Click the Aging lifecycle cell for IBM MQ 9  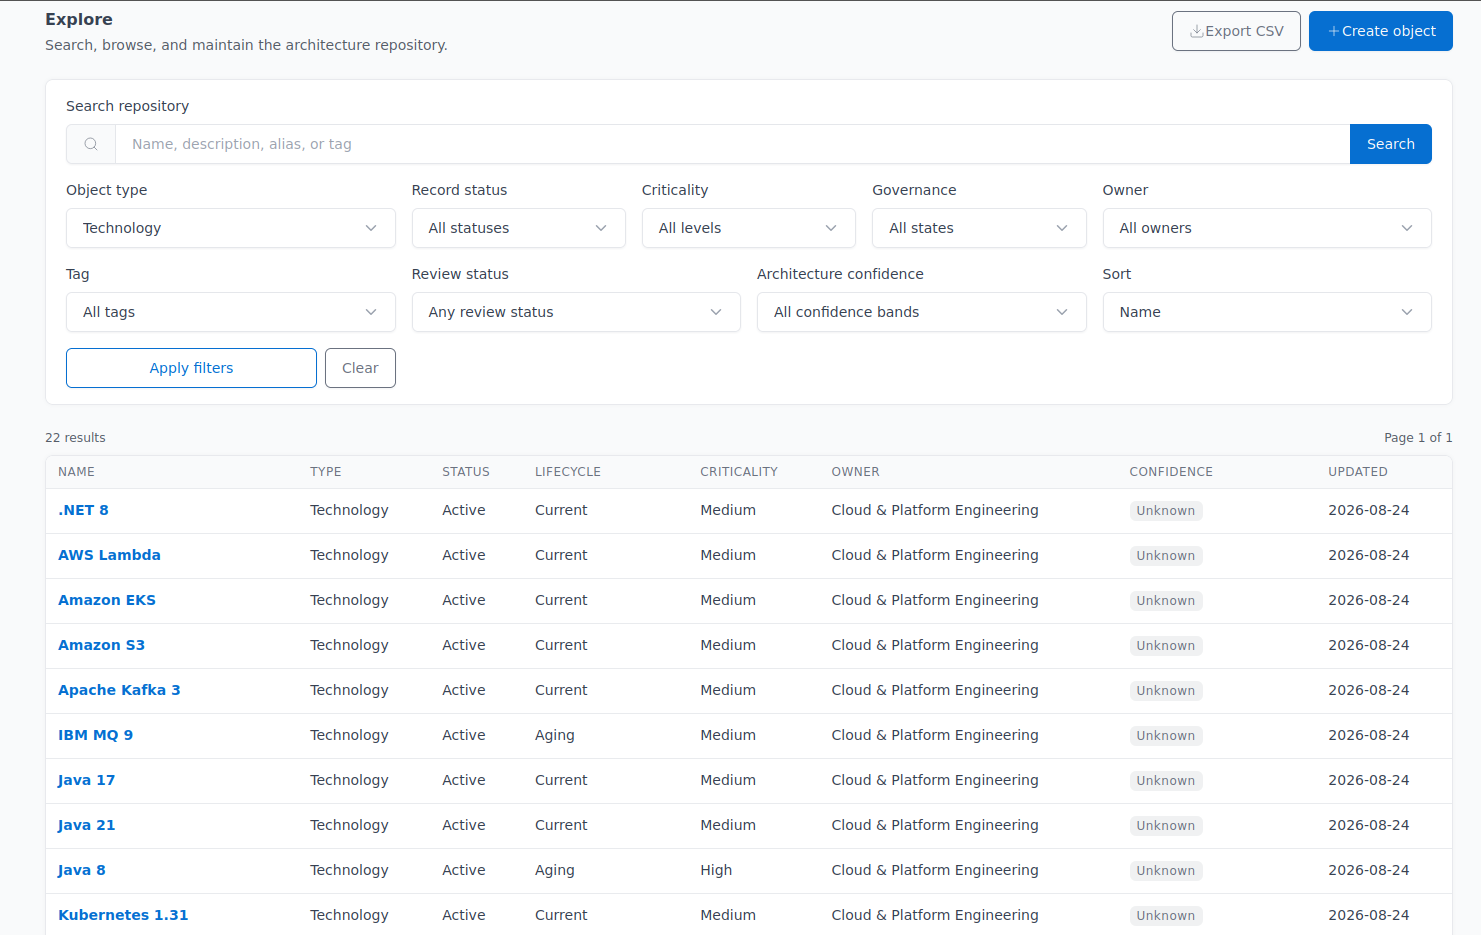(555, 735)
